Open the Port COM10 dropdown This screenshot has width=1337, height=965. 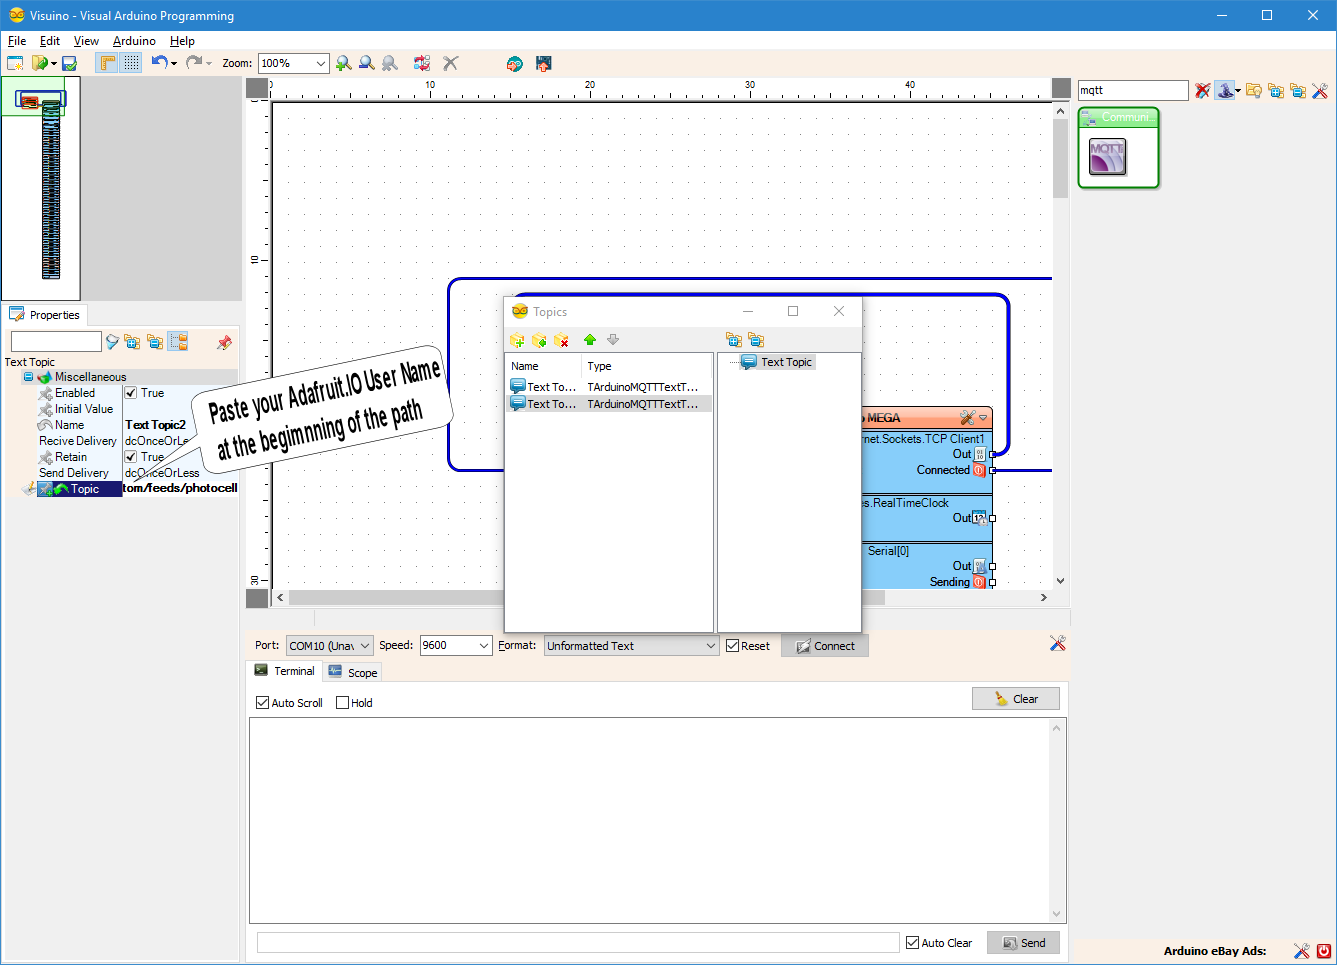[x=365, y=646]
